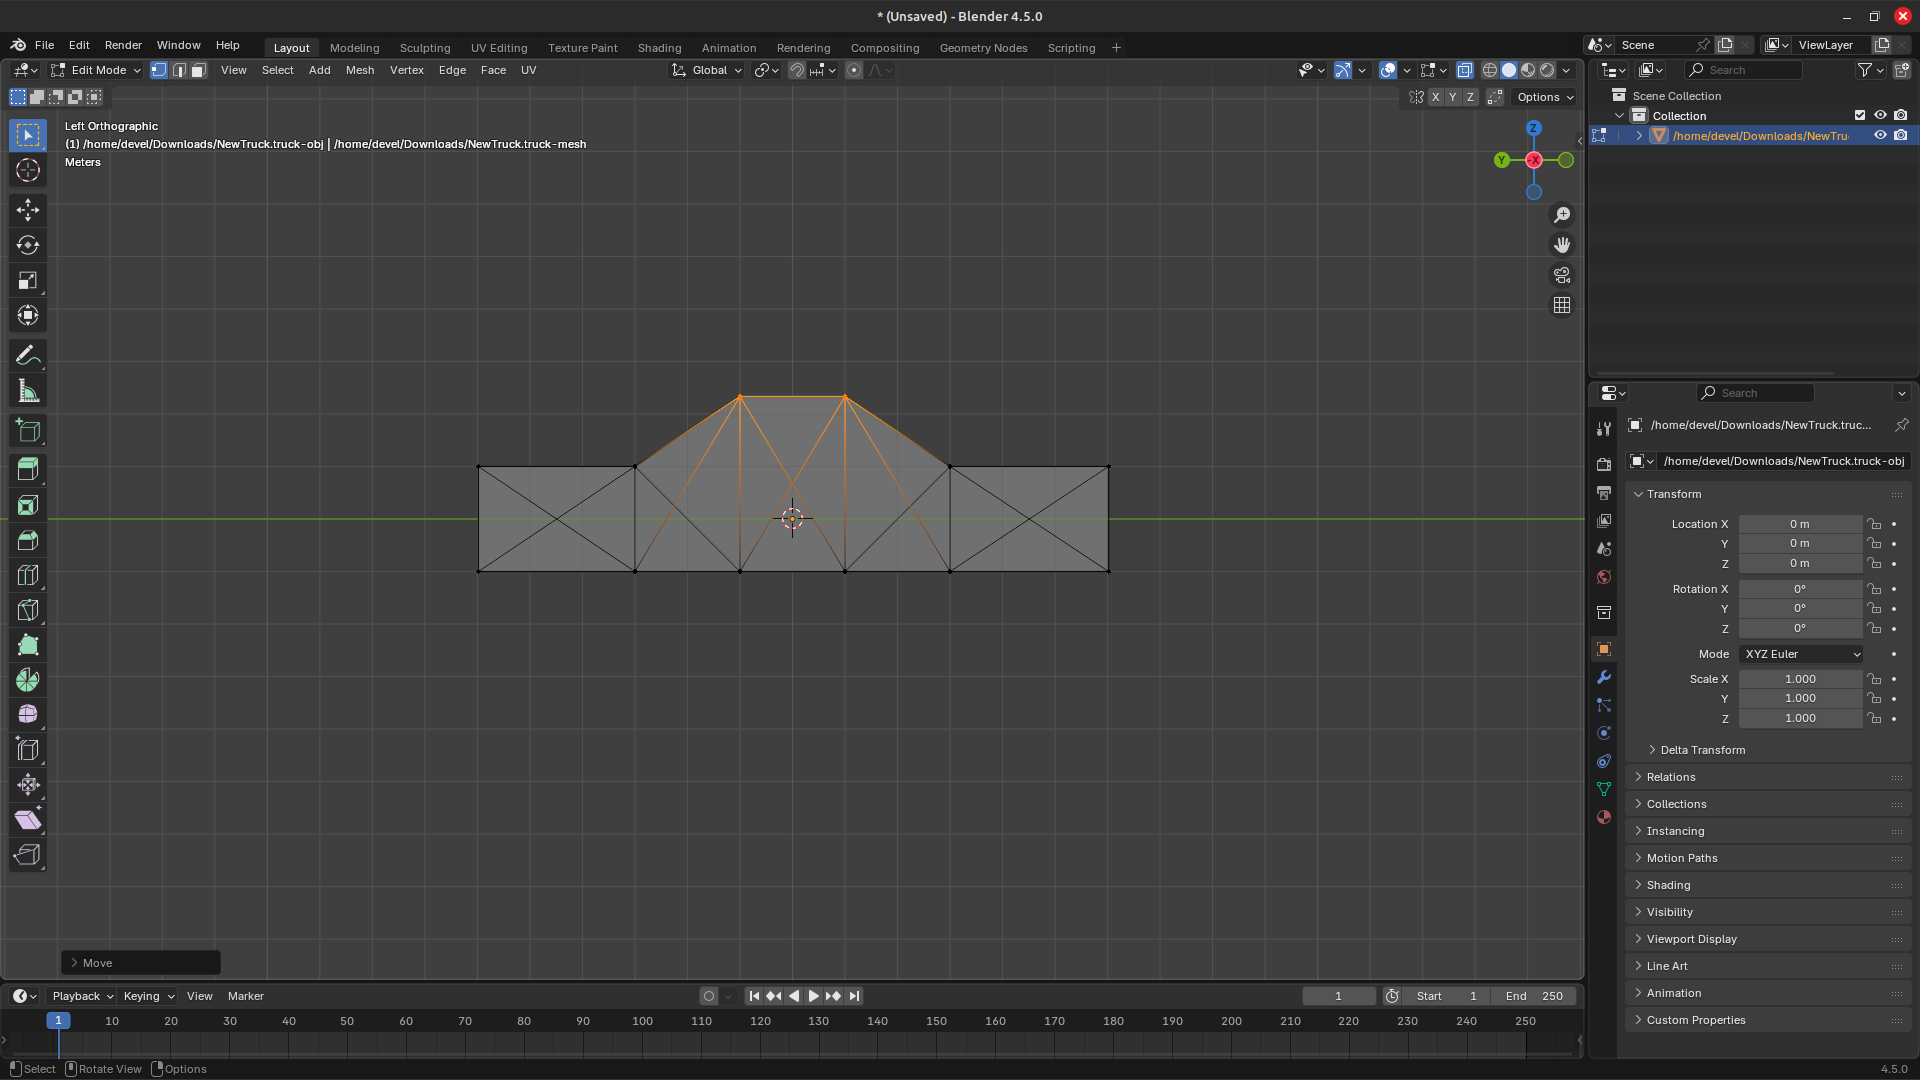
Task: Click the End frame 250 field
Action: point(1534,996)
